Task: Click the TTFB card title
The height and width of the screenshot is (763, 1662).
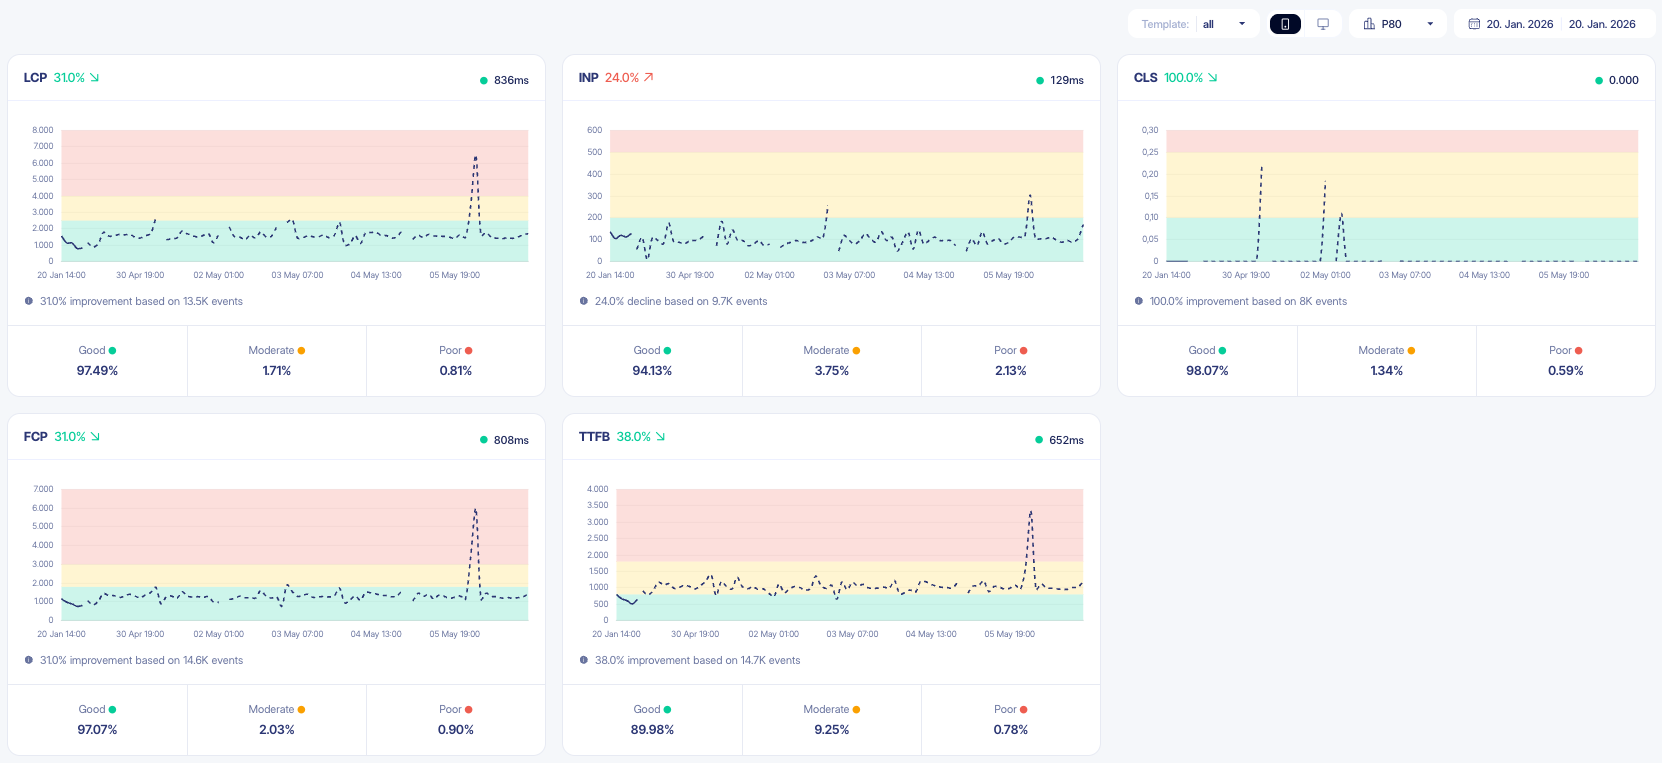Action: click(x=594, y=437)
